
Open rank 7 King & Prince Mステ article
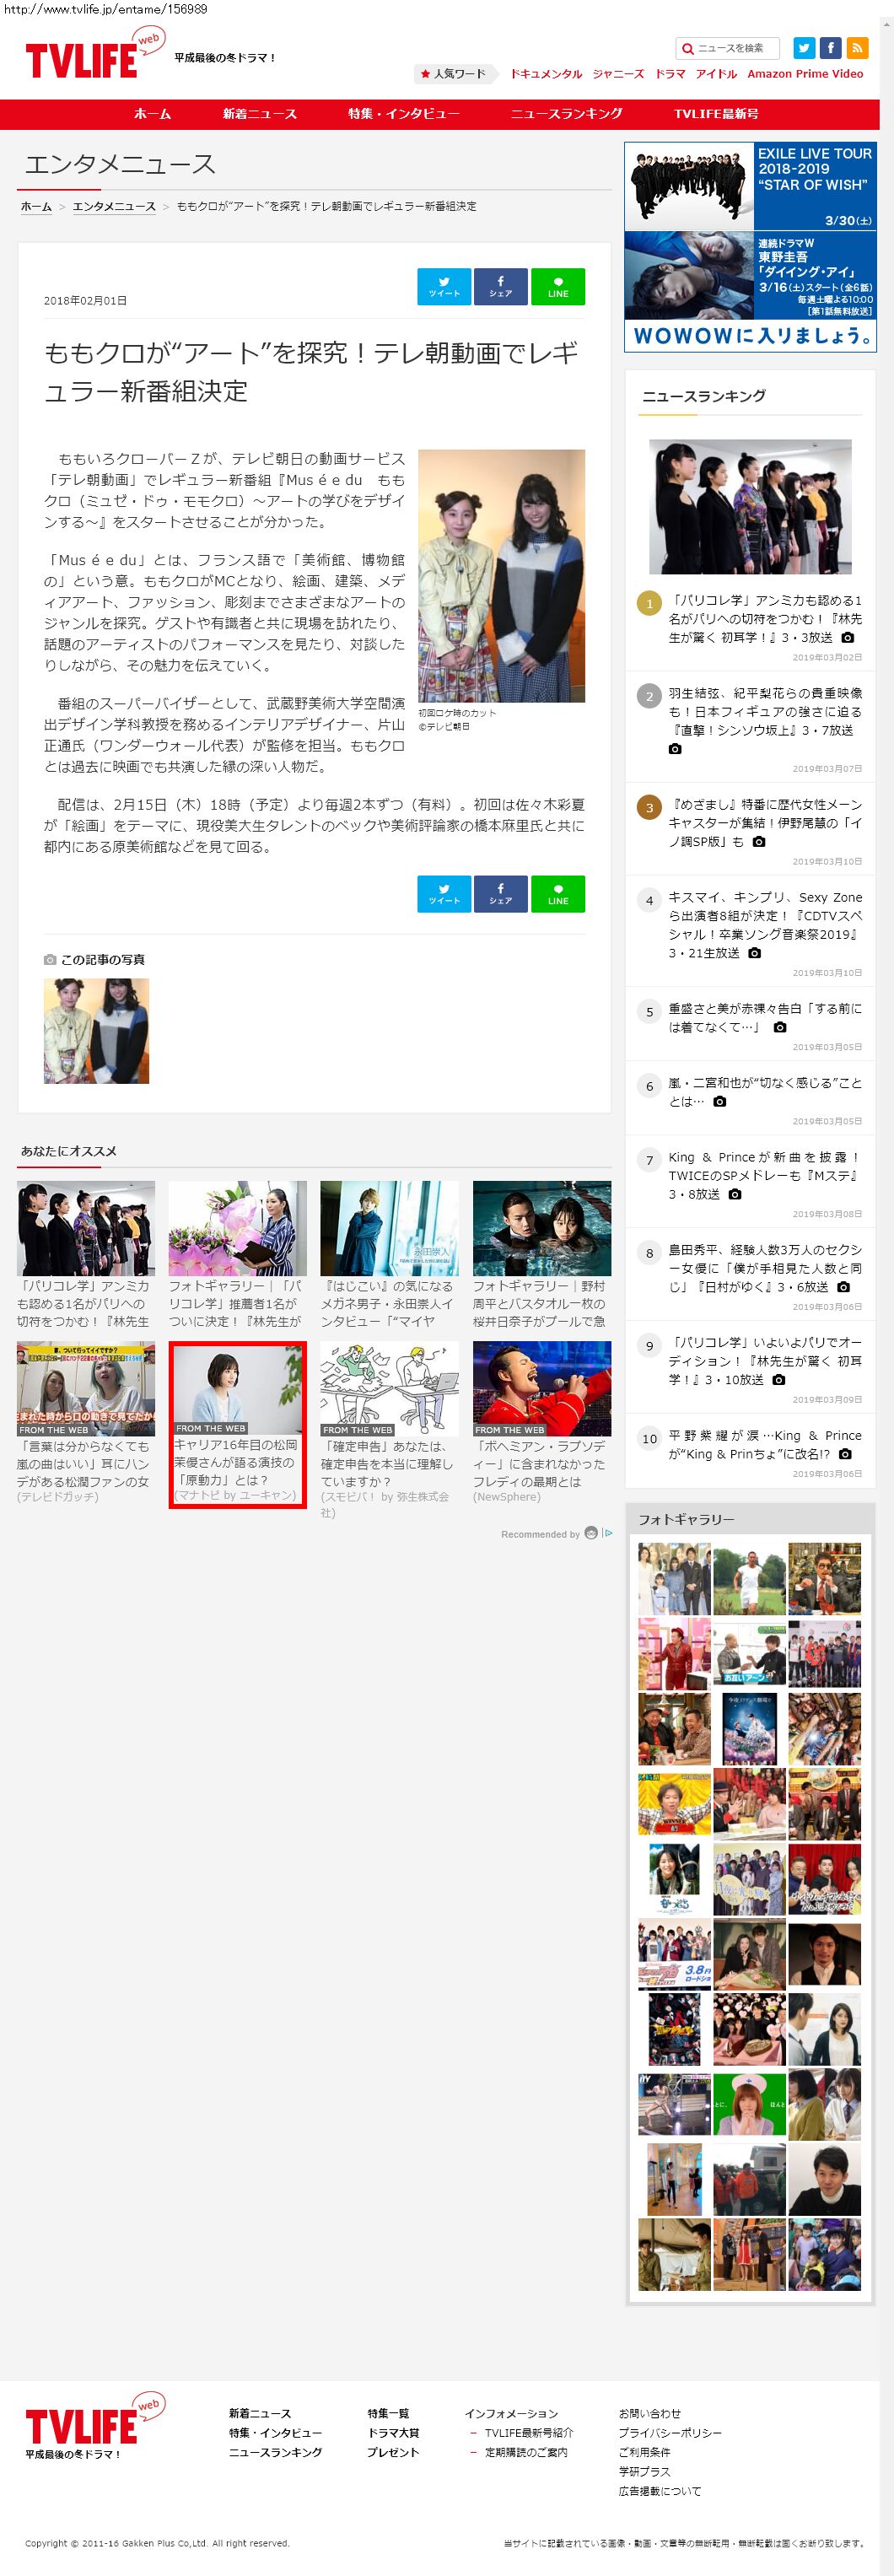coord(765,1175)
